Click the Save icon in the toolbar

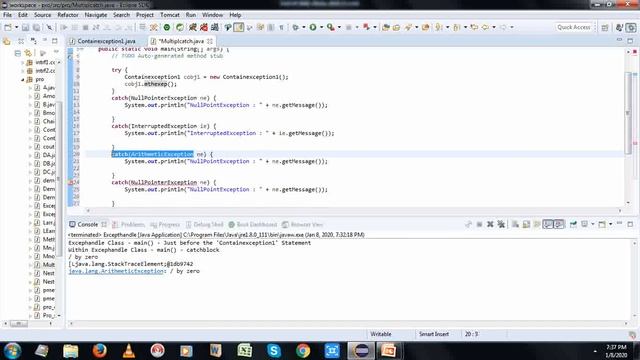(25, 27)
